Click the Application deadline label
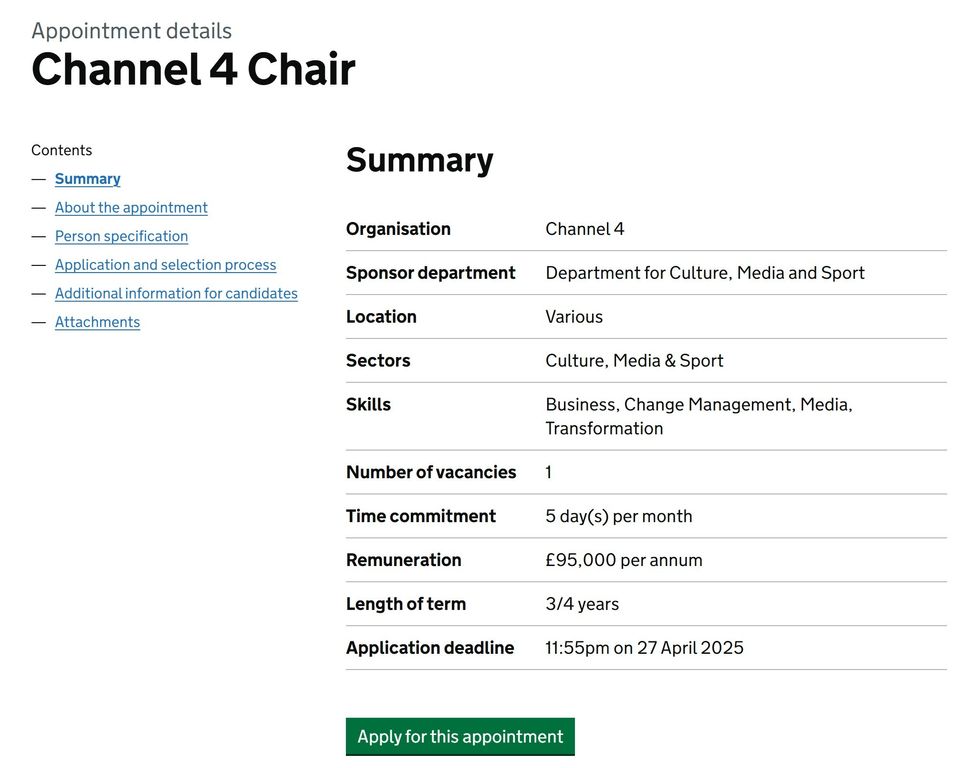Viewport: 980px width, 768px height. tap(430, 648)
